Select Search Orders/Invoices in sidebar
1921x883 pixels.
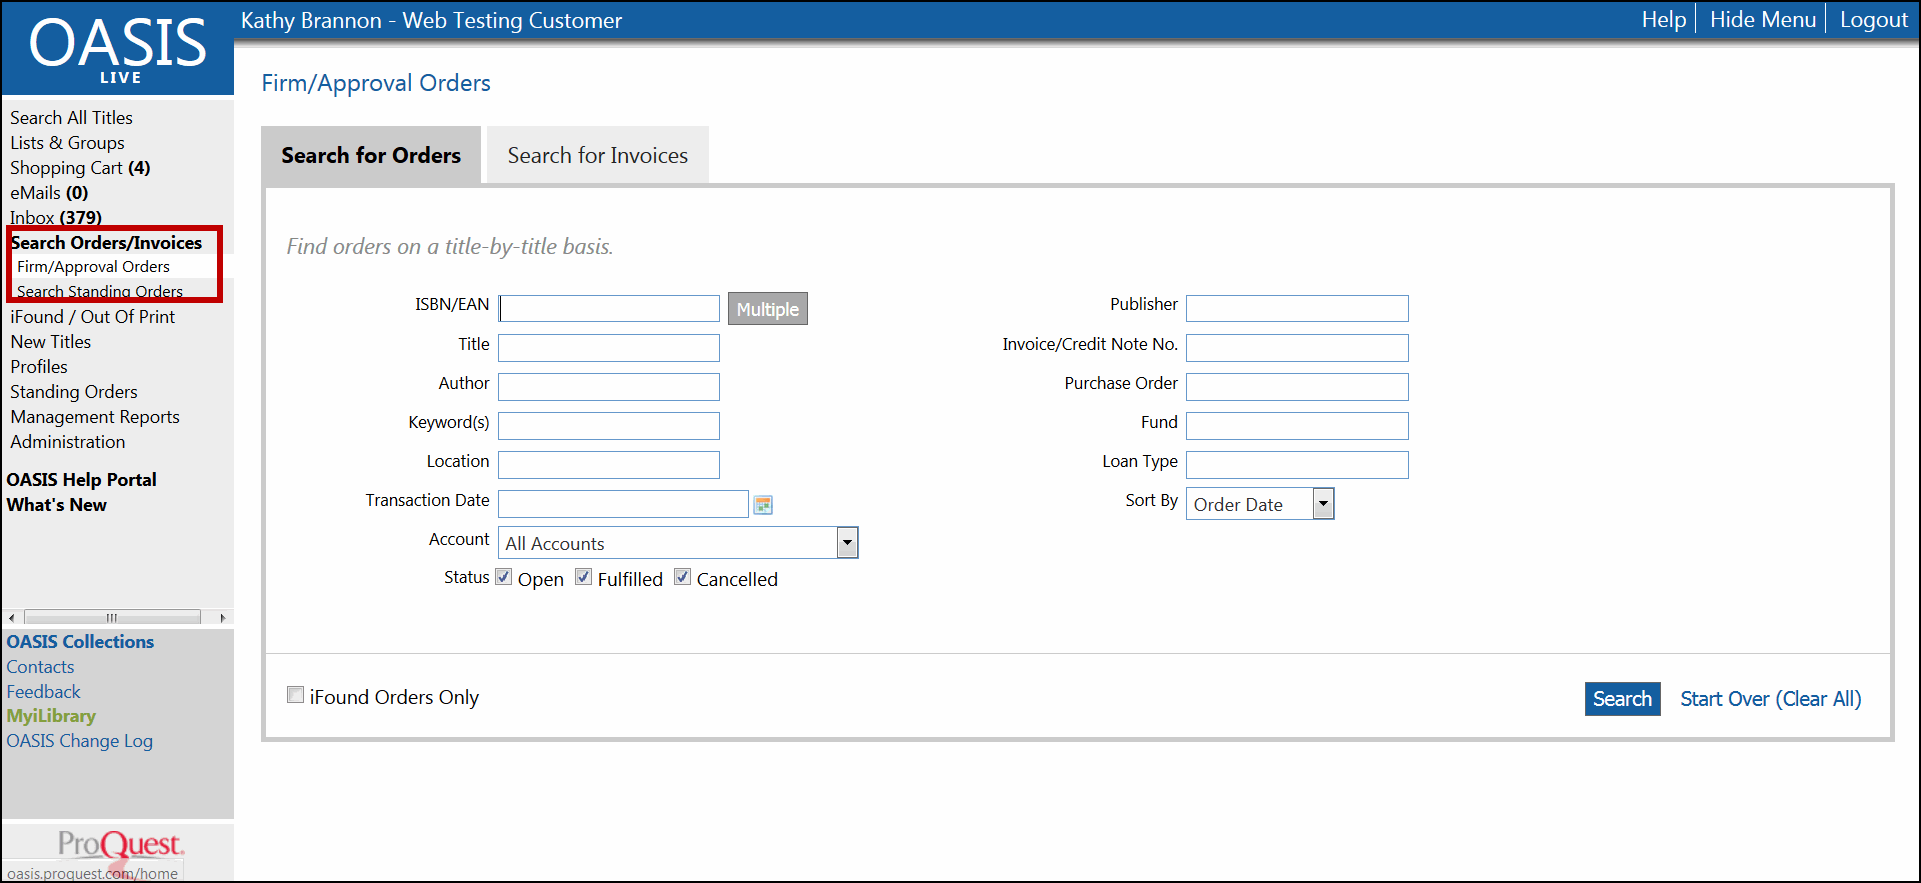pos(106,243)
